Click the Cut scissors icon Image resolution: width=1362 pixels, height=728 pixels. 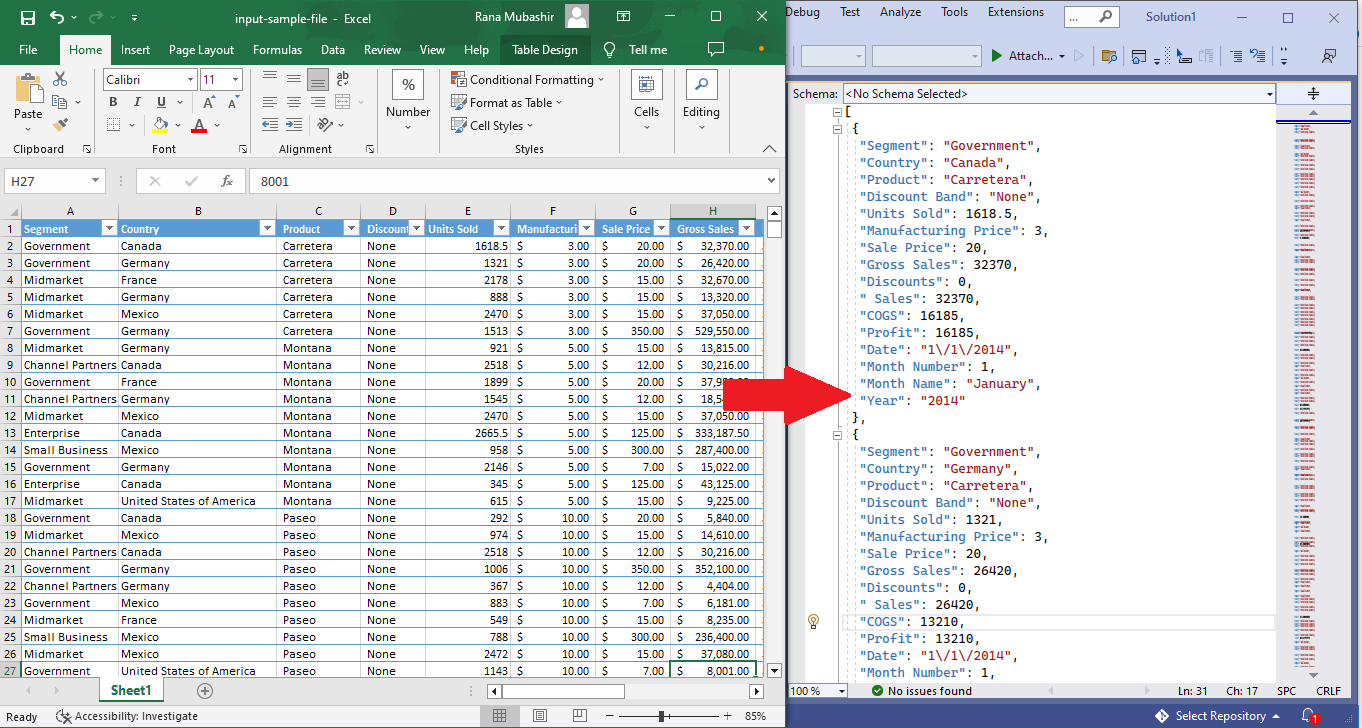tap(60, 79)
